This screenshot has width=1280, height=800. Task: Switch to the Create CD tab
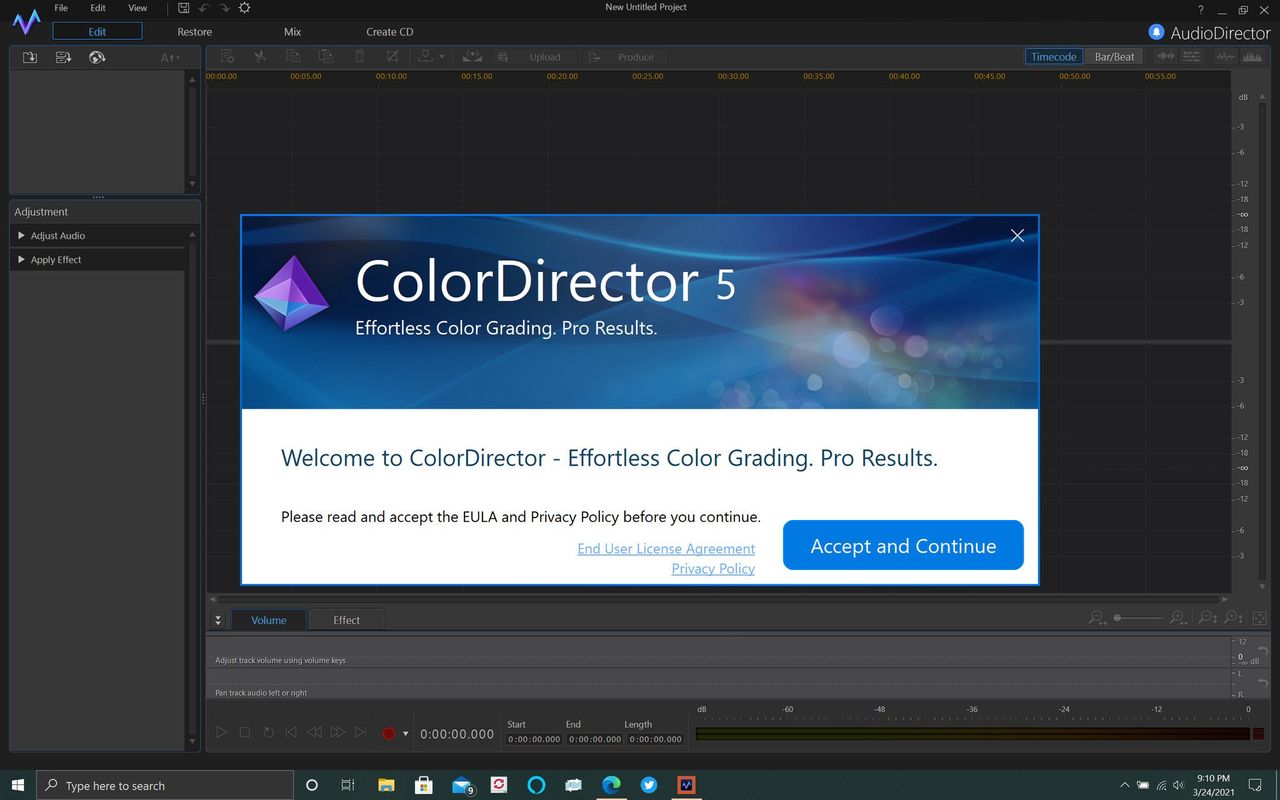coord(390,31)
